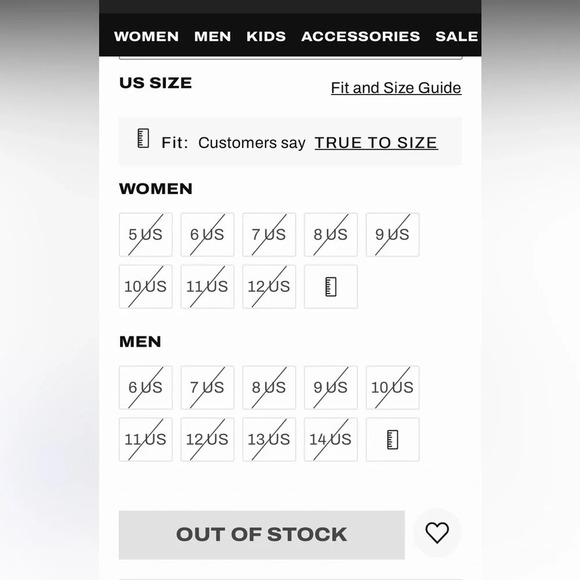
Task: Open the size ruler icon in Men sizes
Action: 392,439
